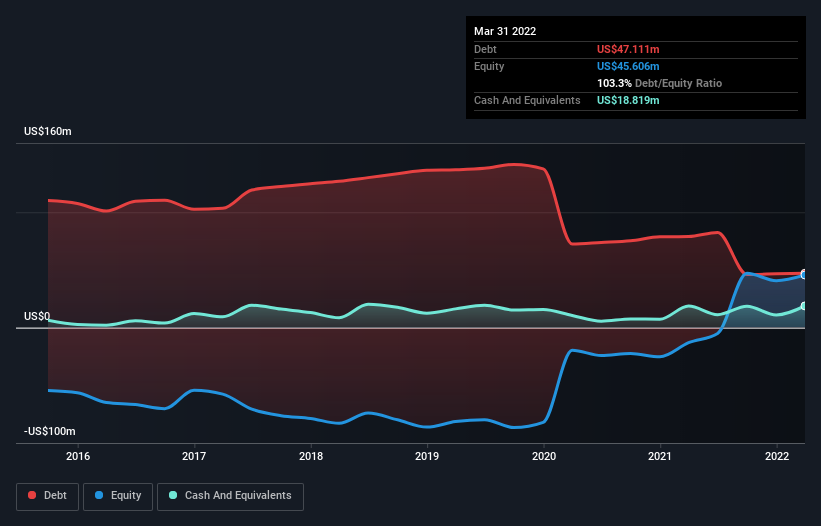Click the US$18.819m cash value

[x=628, y=100]
